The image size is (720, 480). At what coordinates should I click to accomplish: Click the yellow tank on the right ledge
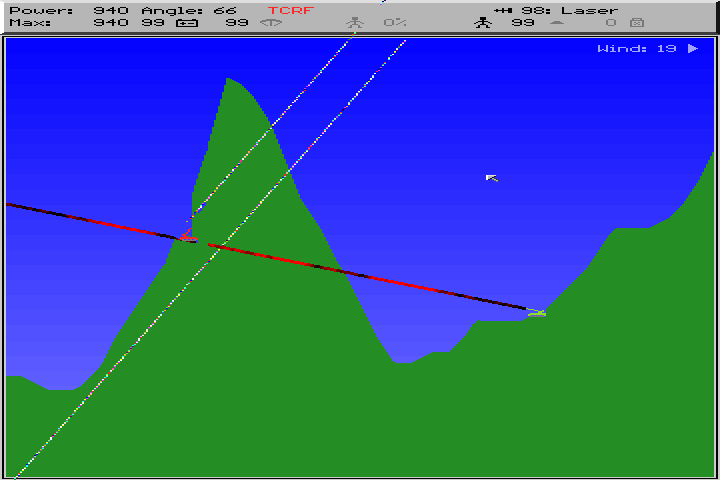[x=537, y=313]
